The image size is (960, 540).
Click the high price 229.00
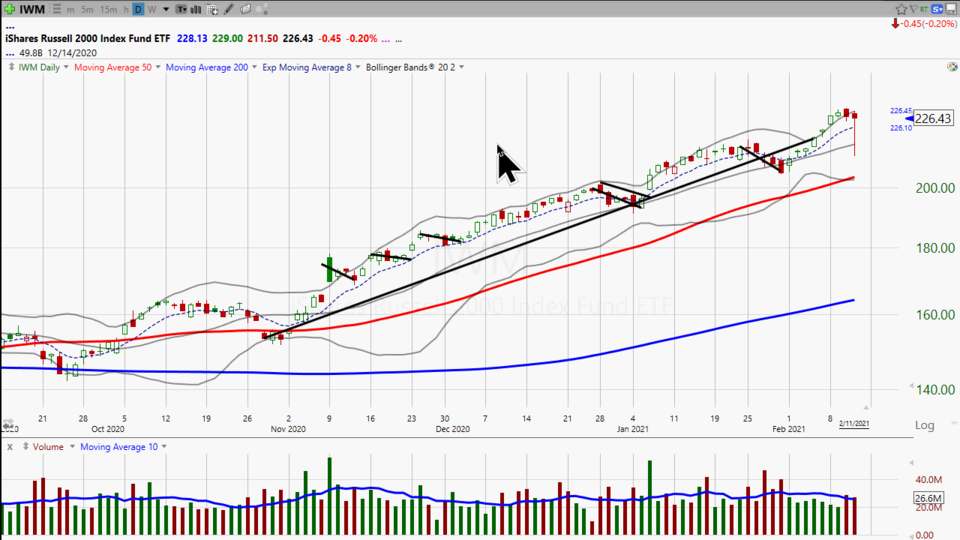pos(228,38)
